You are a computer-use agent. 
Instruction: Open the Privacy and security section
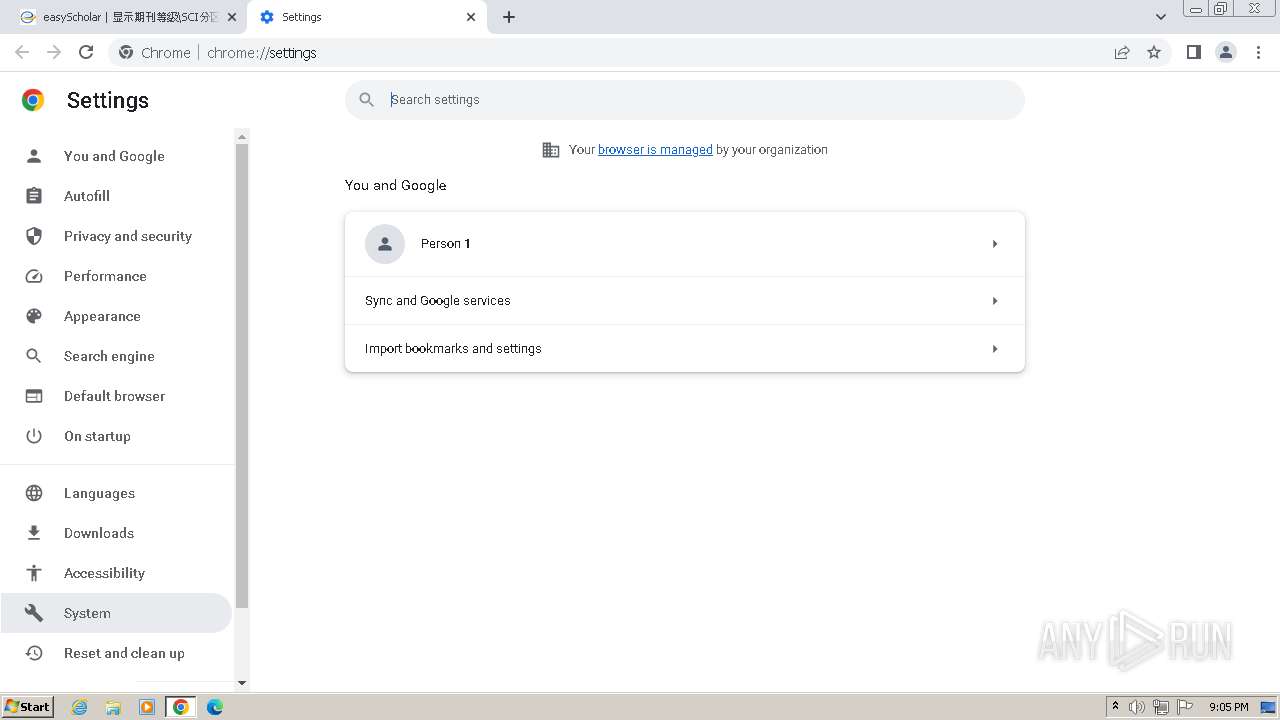coord(128,236)
